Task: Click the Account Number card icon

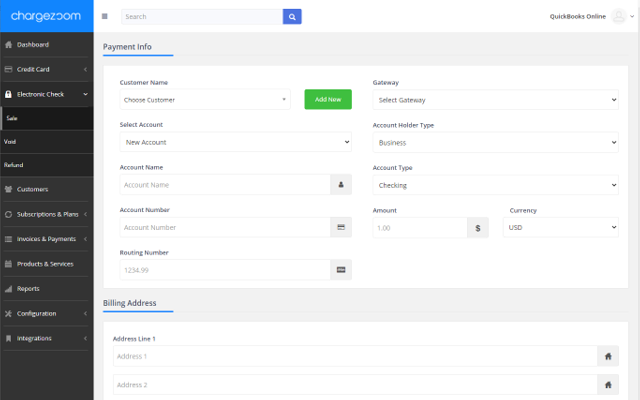Action: point(341,228)
